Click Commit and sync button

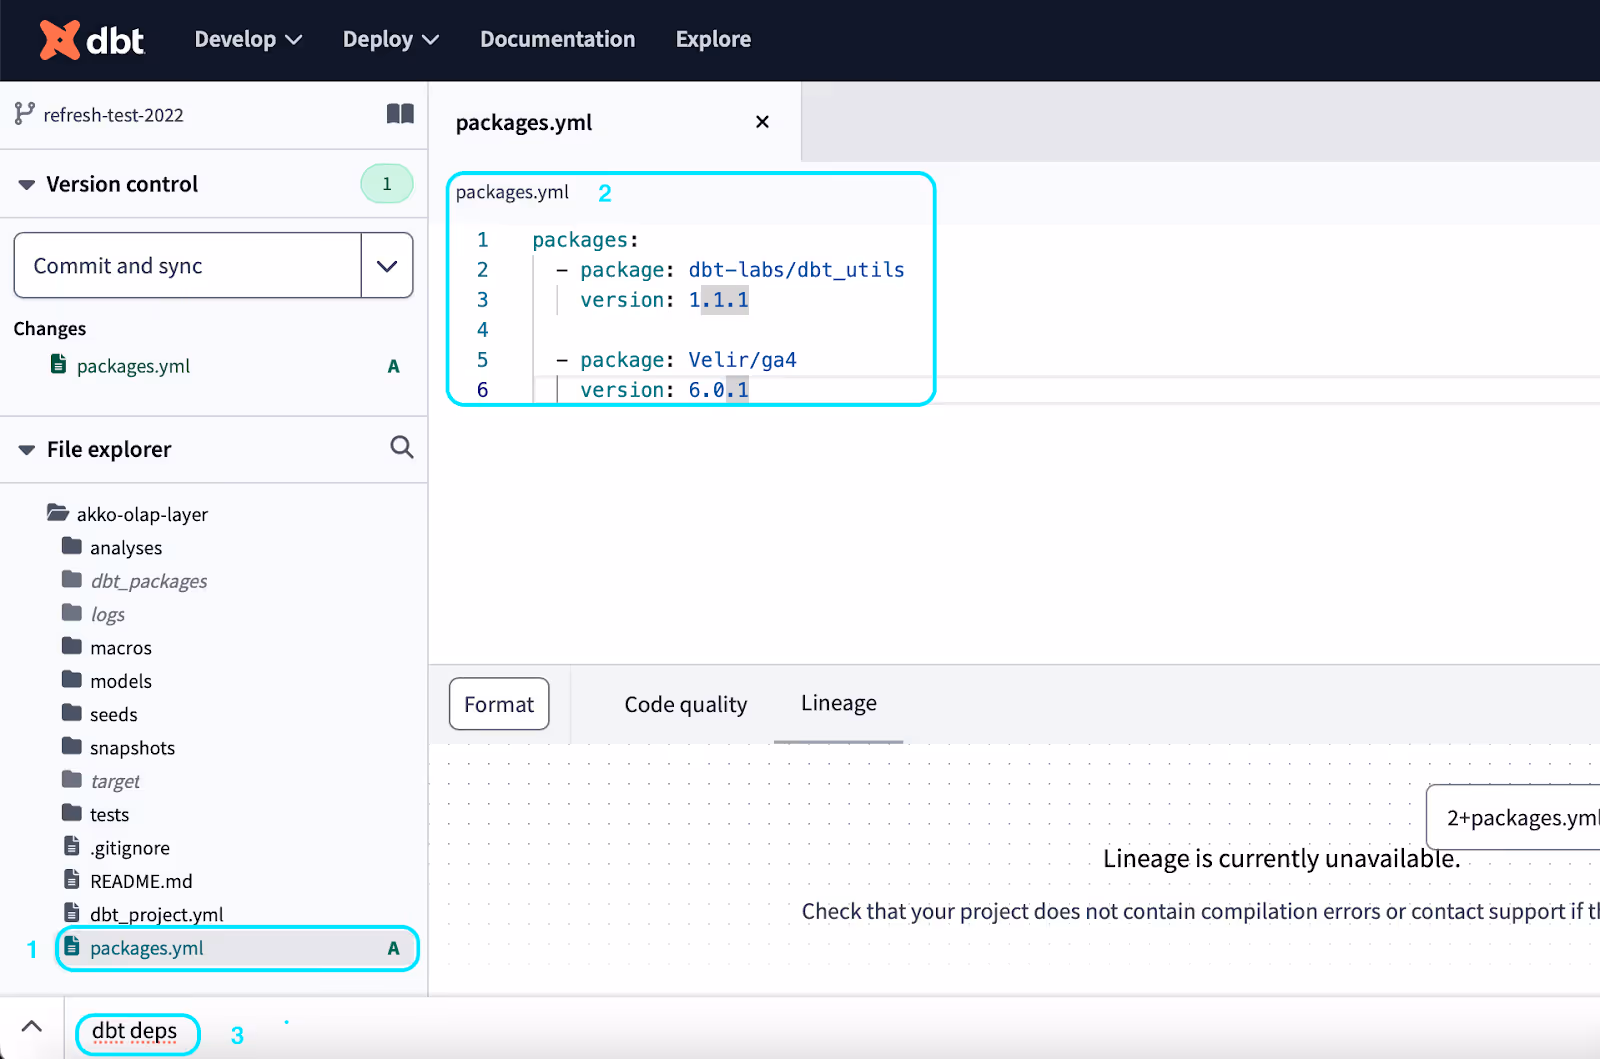point(188,266)
